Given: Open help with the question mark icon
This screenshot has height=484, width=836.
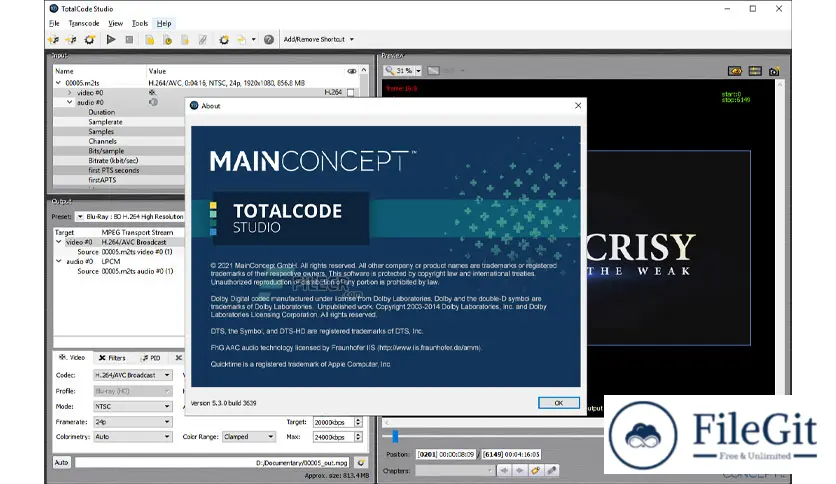Looking at the screenshot, I should point(269,39).
